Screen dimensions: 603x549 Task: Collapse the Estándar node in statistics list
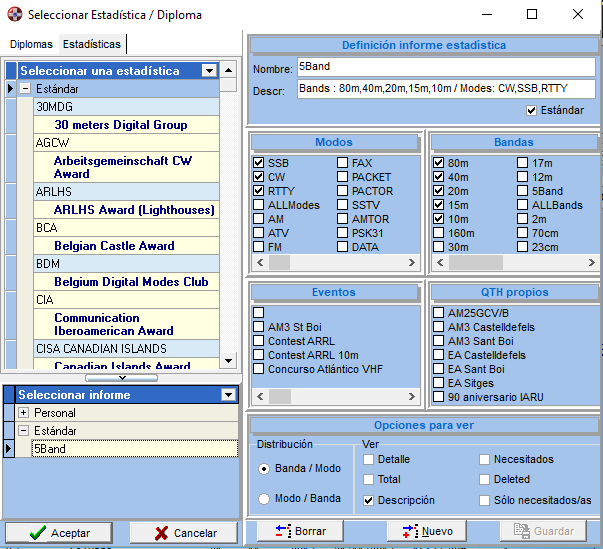coord(24,89)
